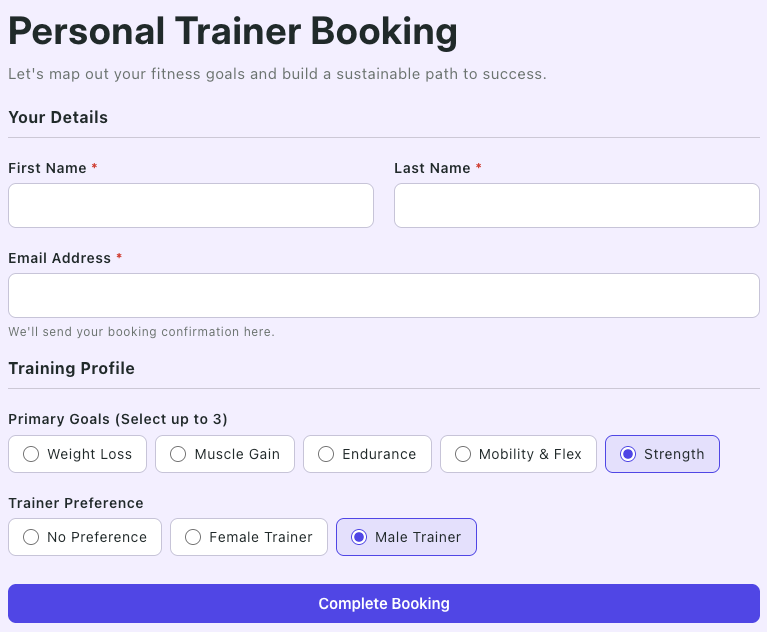Click the 'Email Address' field label
This screenshot has height=632, width=767.
click(x=60, y=258)
